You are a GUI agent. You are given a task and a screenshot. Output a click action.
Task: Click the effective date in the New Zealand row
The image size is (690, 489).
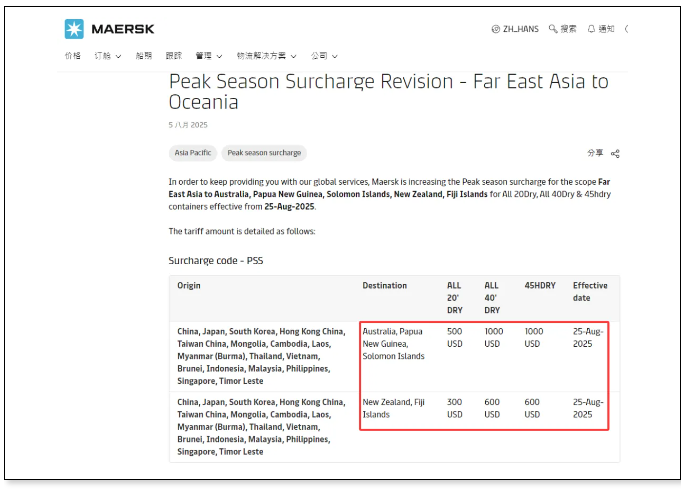(588, 408)
